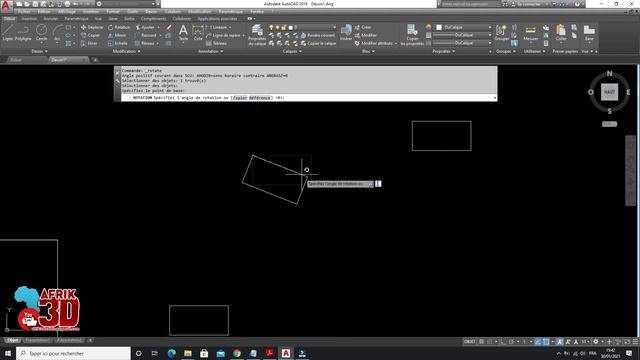Select the Cercle tool
This screenshot has width=640, height=360.
click(x=41, y=32)
